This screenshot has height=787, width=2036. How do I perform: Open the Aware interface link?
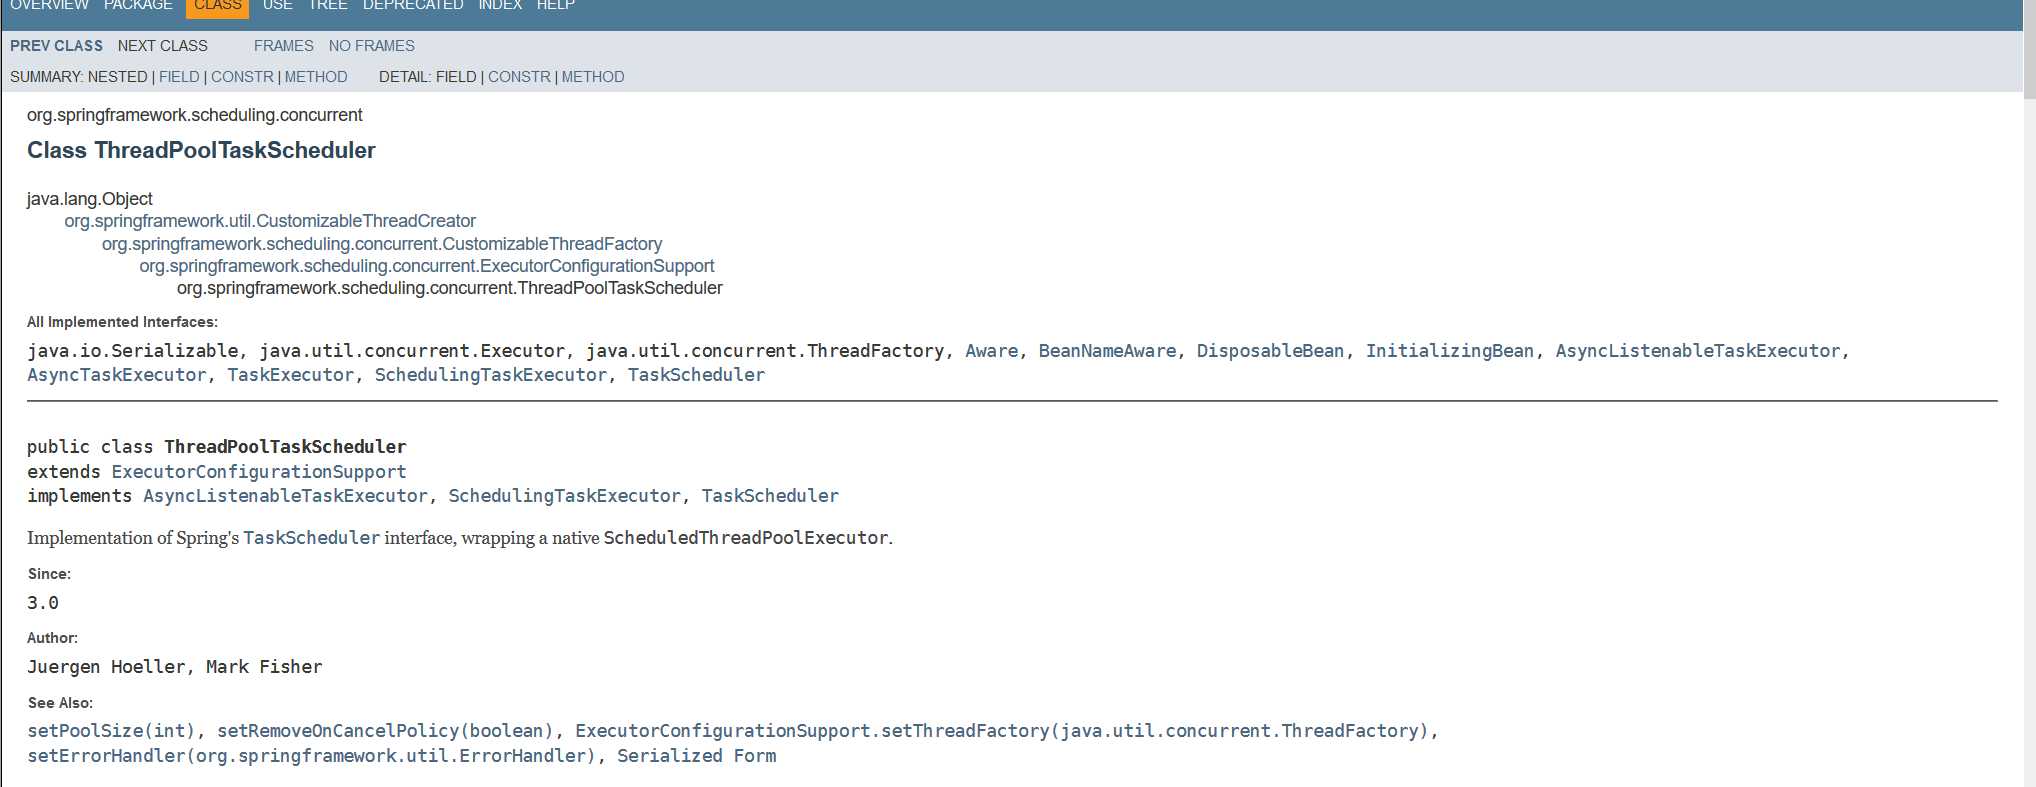(991, 351)
